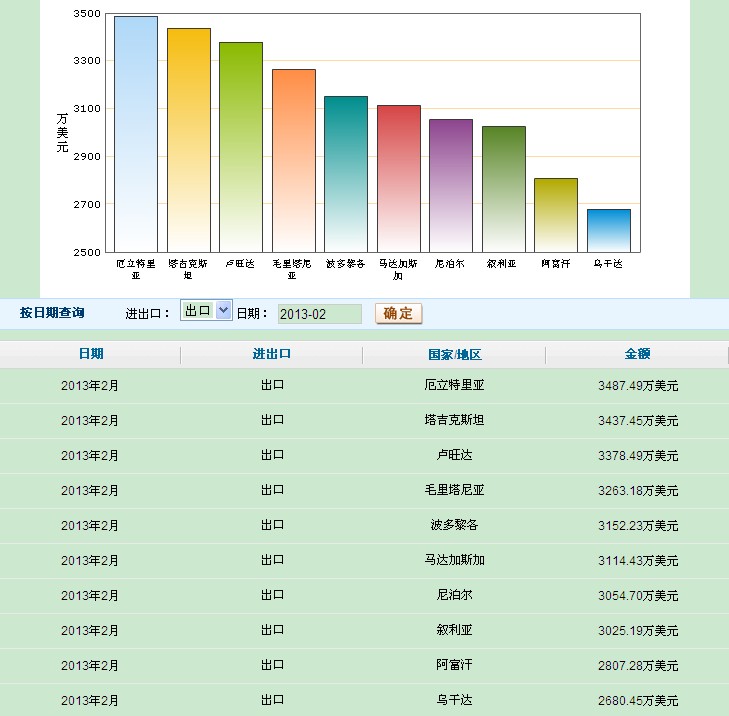Click the 3500 y-axis value

pyautogui.click(x=87, y=13)
